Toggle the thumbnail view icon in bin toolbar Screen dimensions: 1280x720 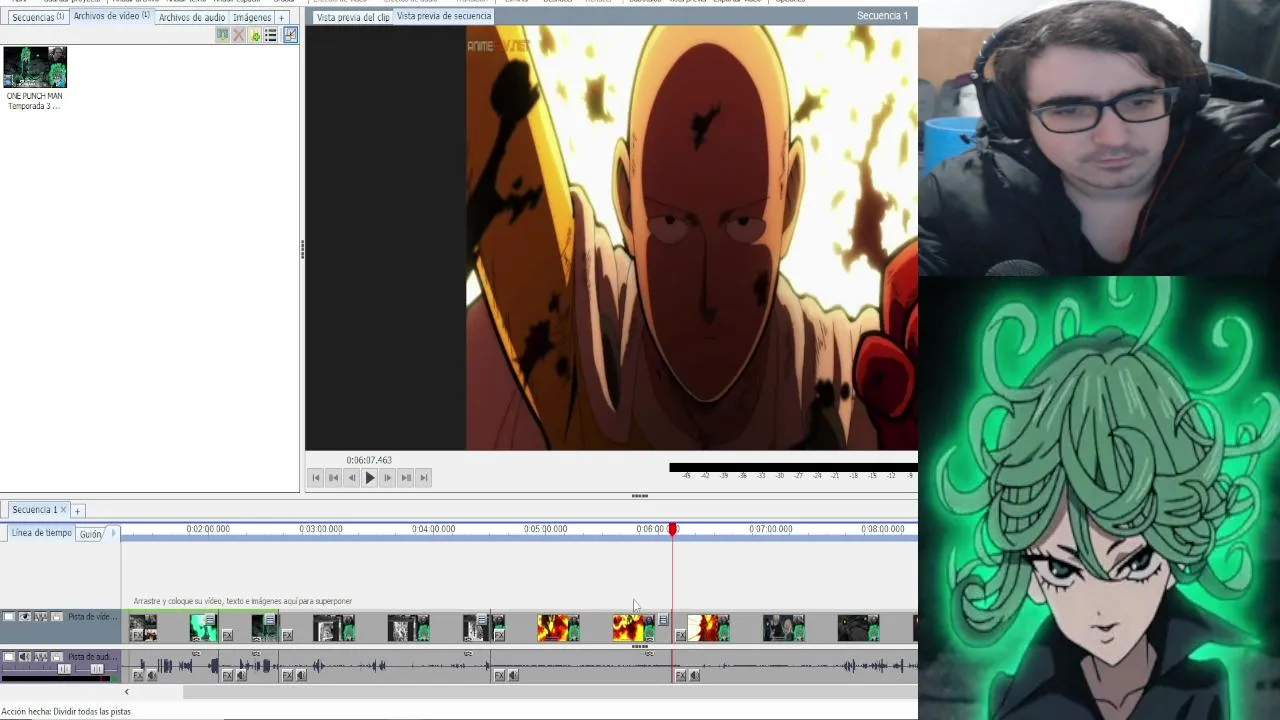(290, 35)
